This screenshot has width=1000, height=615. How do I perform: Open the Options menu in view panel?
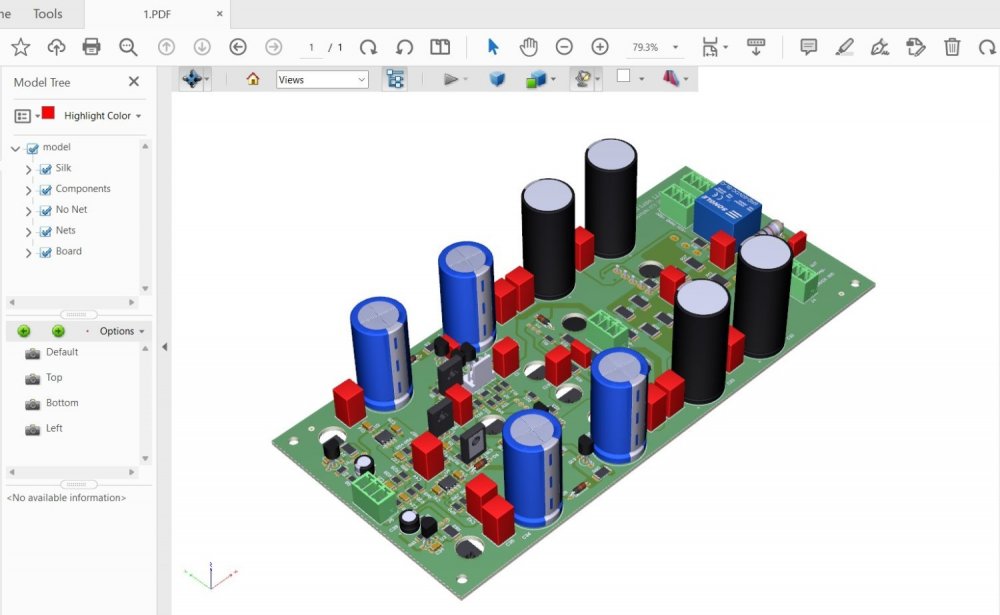click(121, 331)
